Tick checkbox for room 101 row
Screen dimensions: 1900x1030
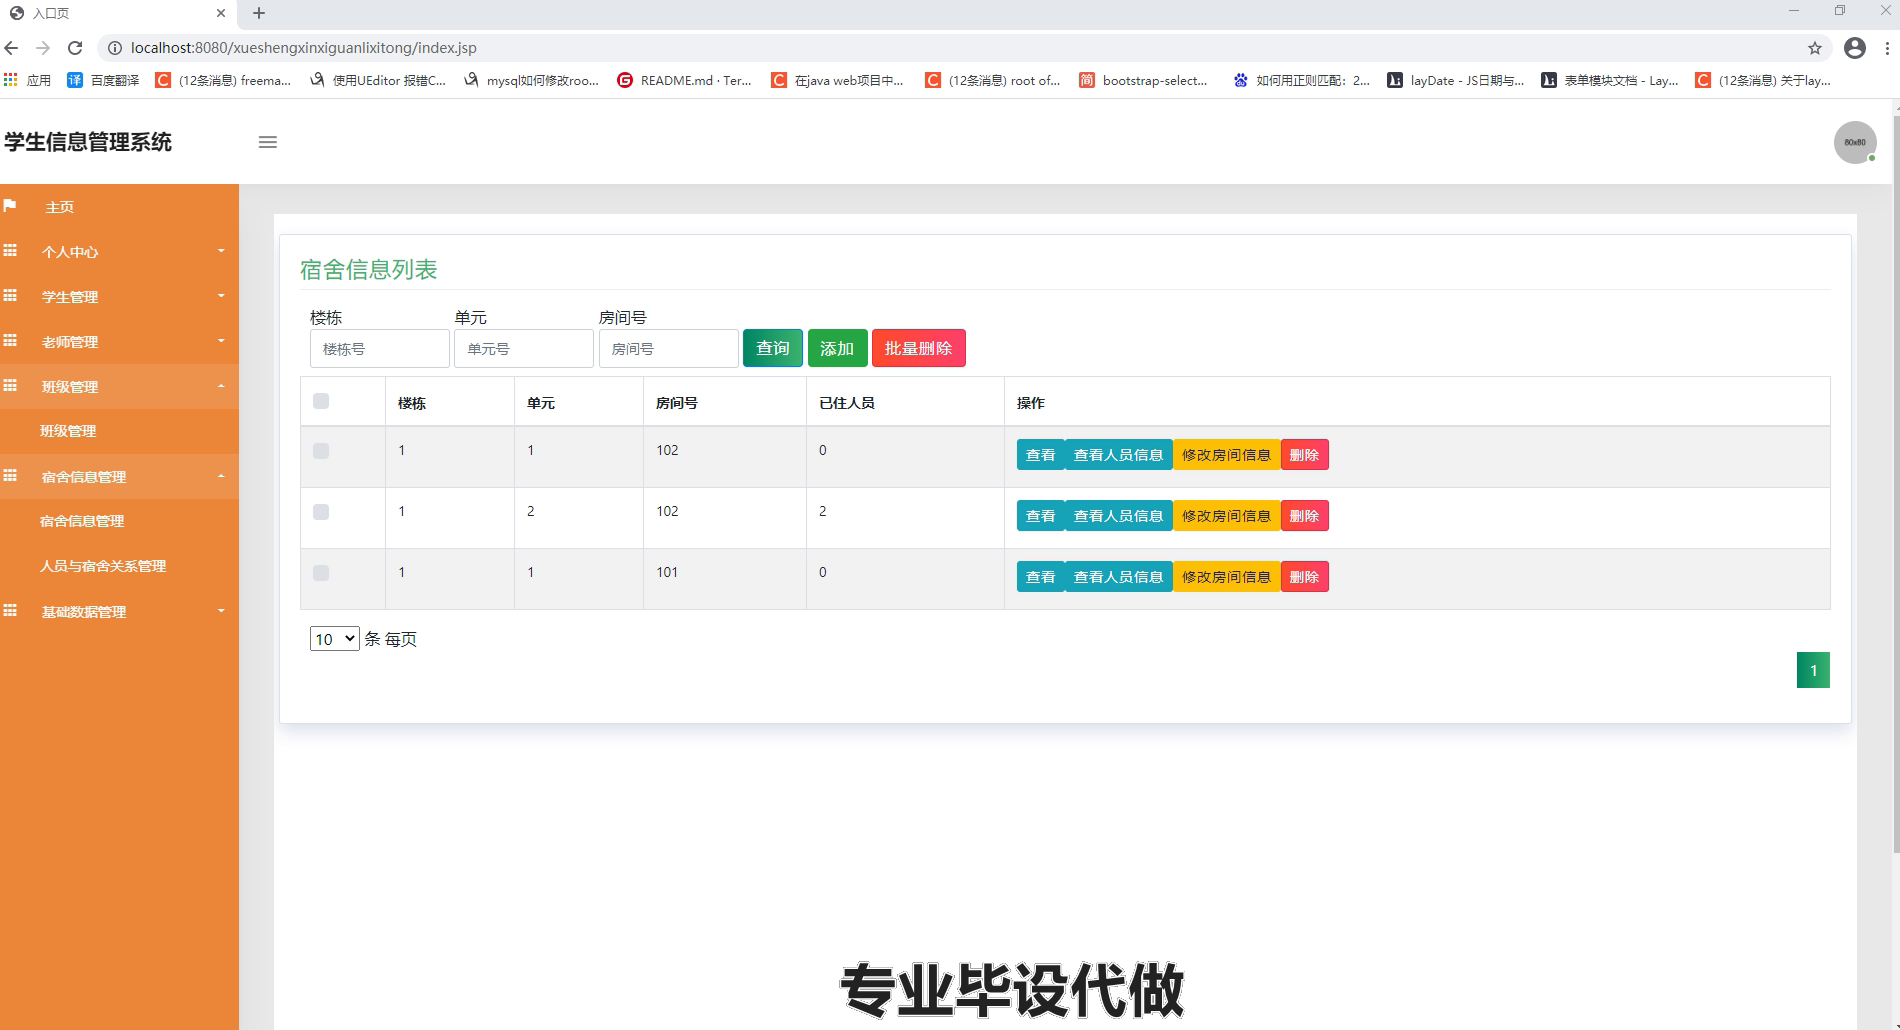coord(321,573)
